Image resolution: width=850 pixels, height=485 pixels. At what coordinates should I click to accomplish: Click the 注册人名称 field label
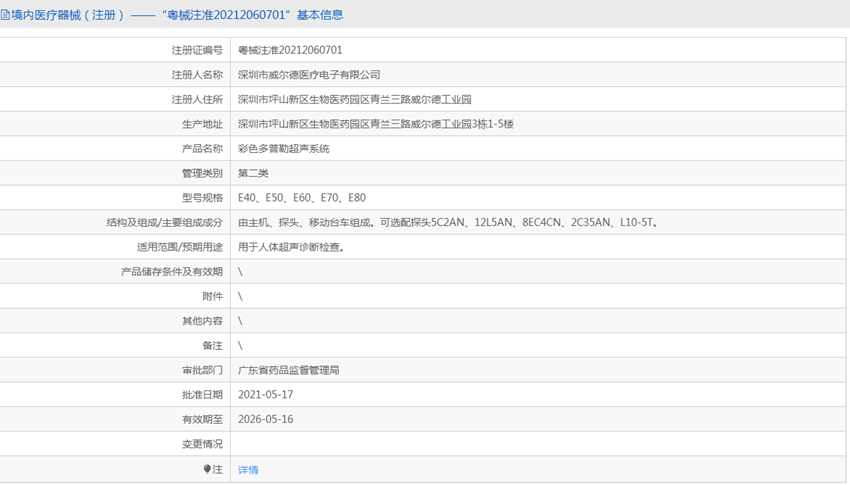coord(197,75)
